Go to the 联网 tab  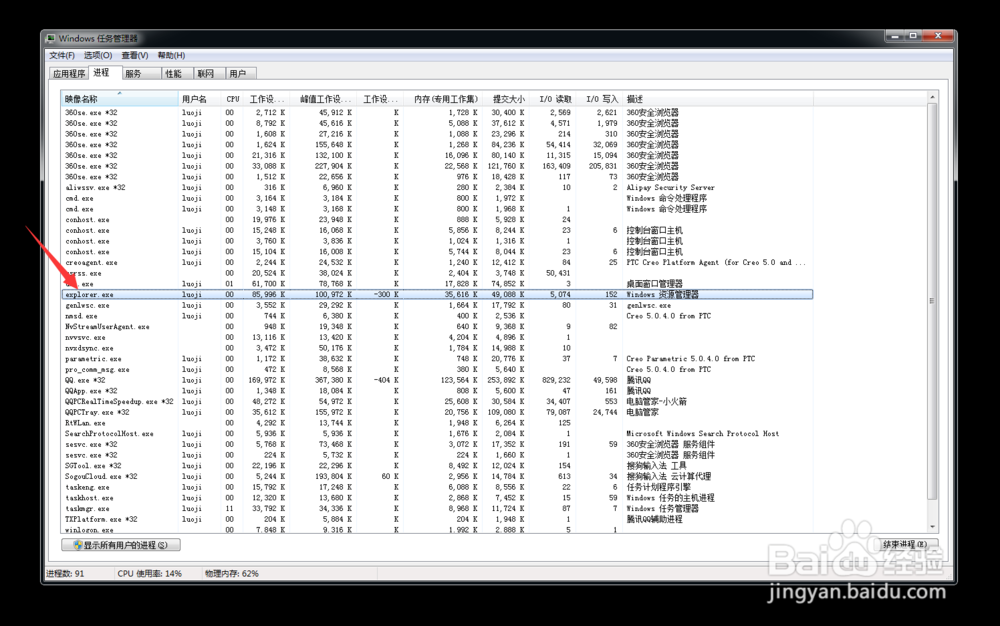tap(209, 74)
